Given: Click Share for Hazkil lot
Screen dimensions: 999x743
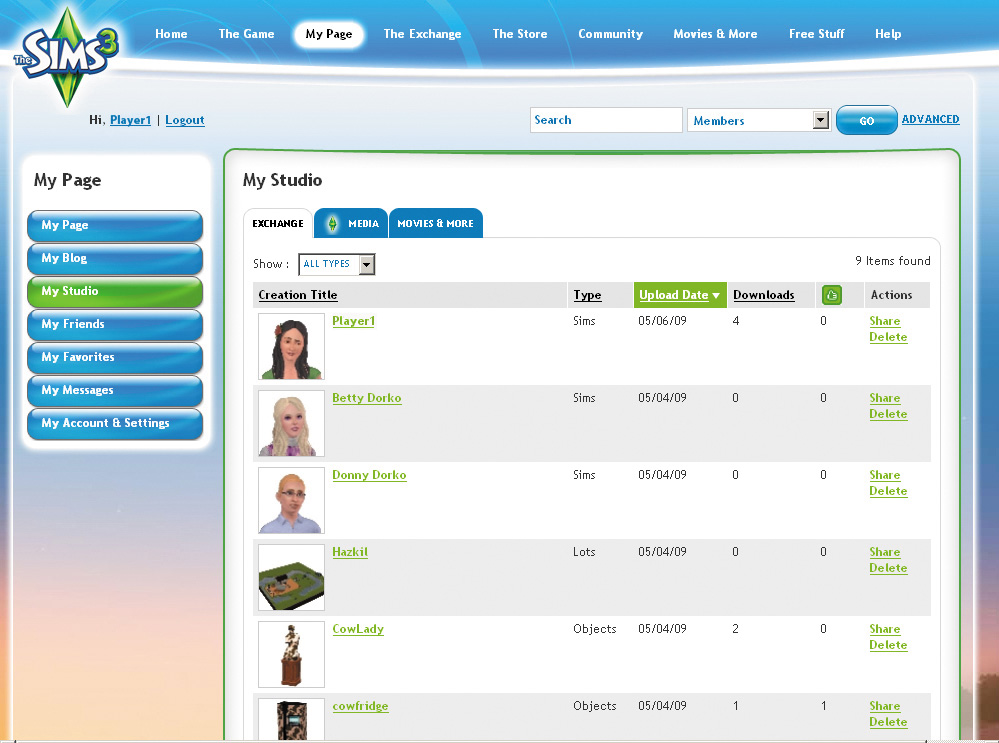Looking at the screenshot, I should 884,552.
